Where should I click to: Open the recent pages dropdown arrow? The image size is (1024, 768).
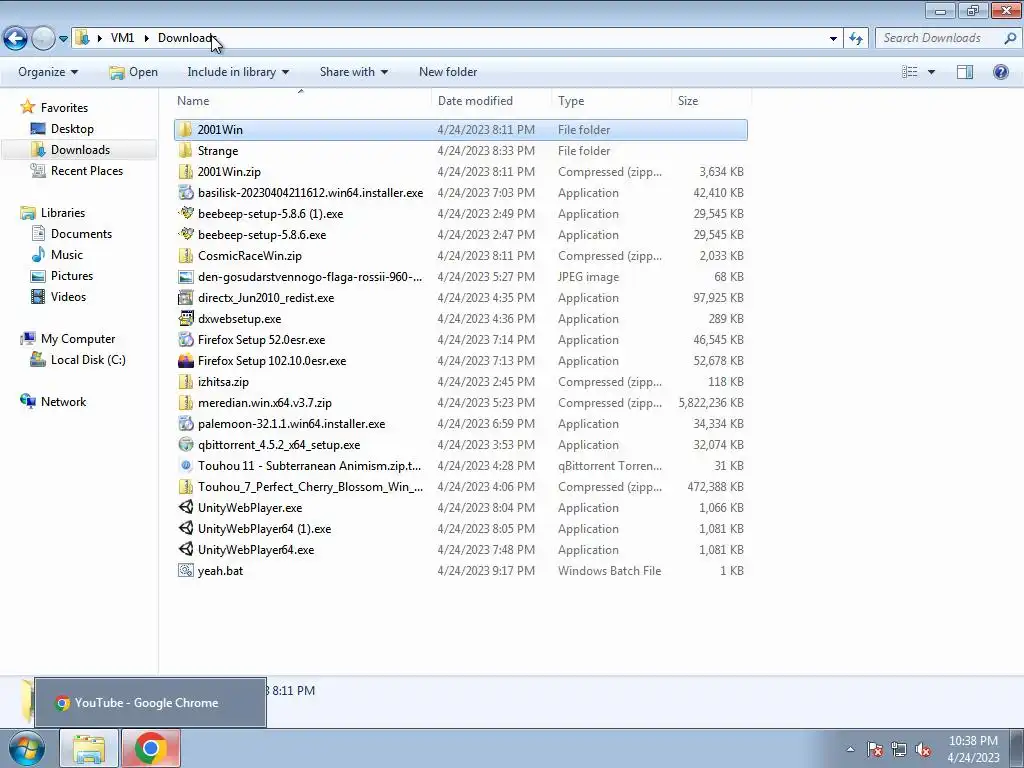(63, 39)
